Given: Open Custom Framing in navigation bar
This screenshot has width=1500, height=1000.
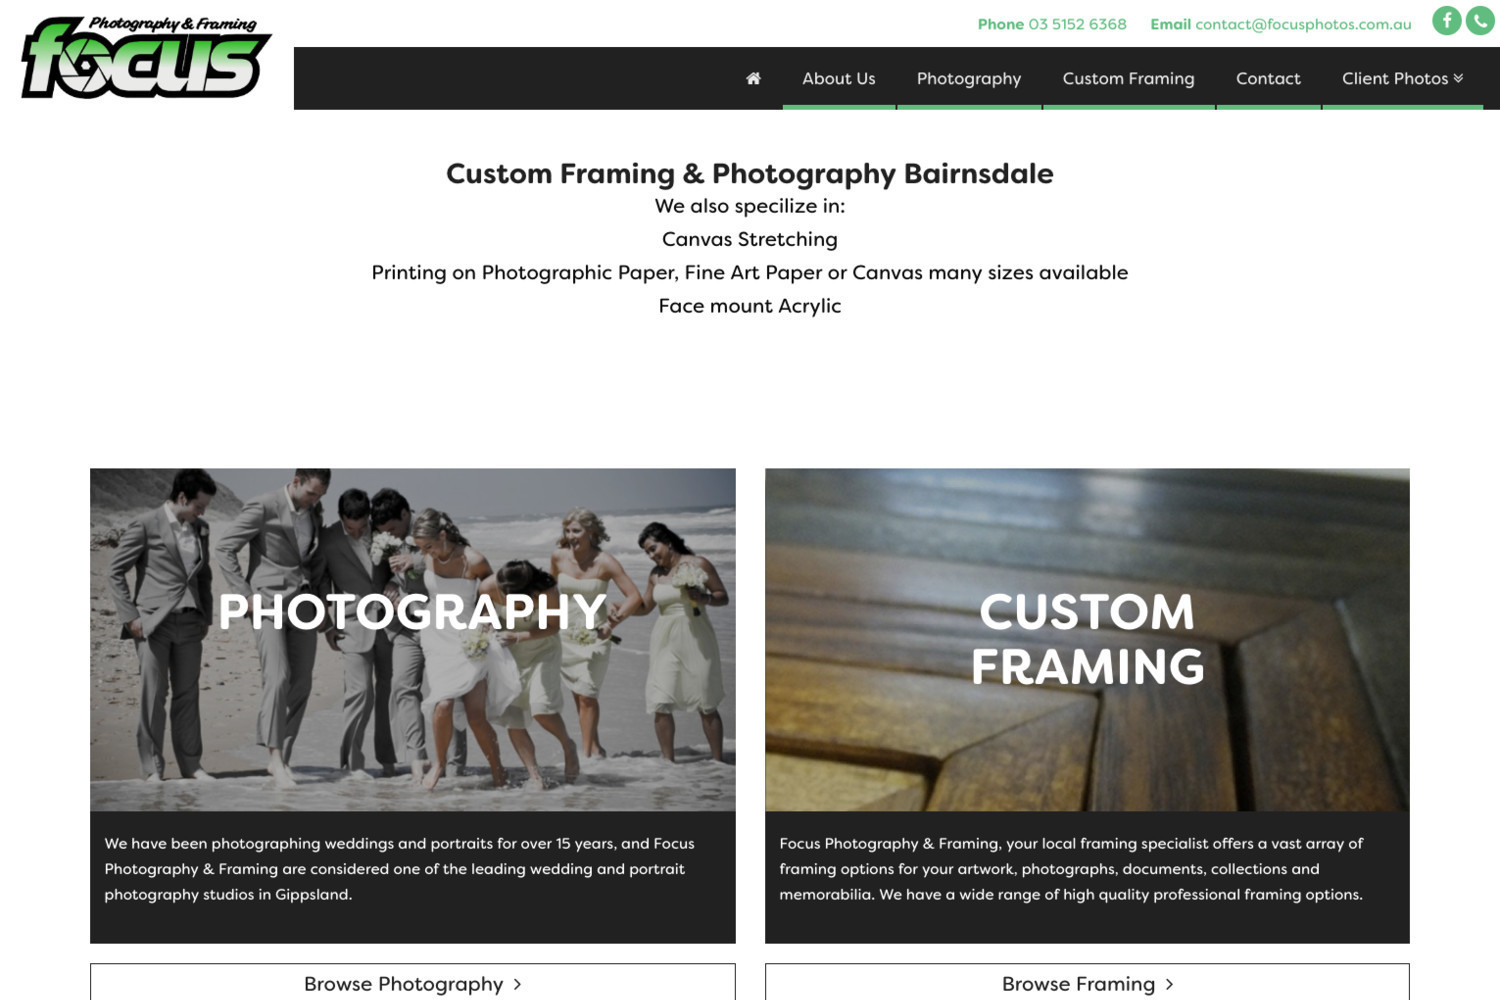Looking at the screenshot, I should (1128, 78).
